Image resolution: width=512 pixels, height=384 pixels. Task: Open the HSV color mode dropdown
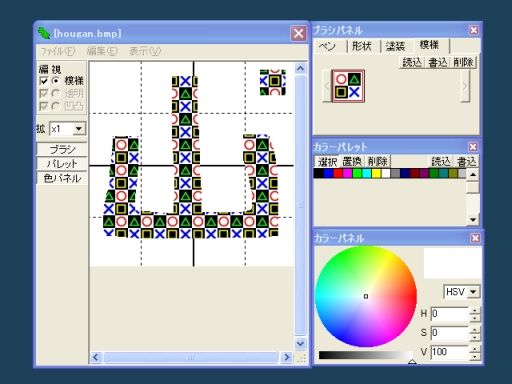(473, 292)
